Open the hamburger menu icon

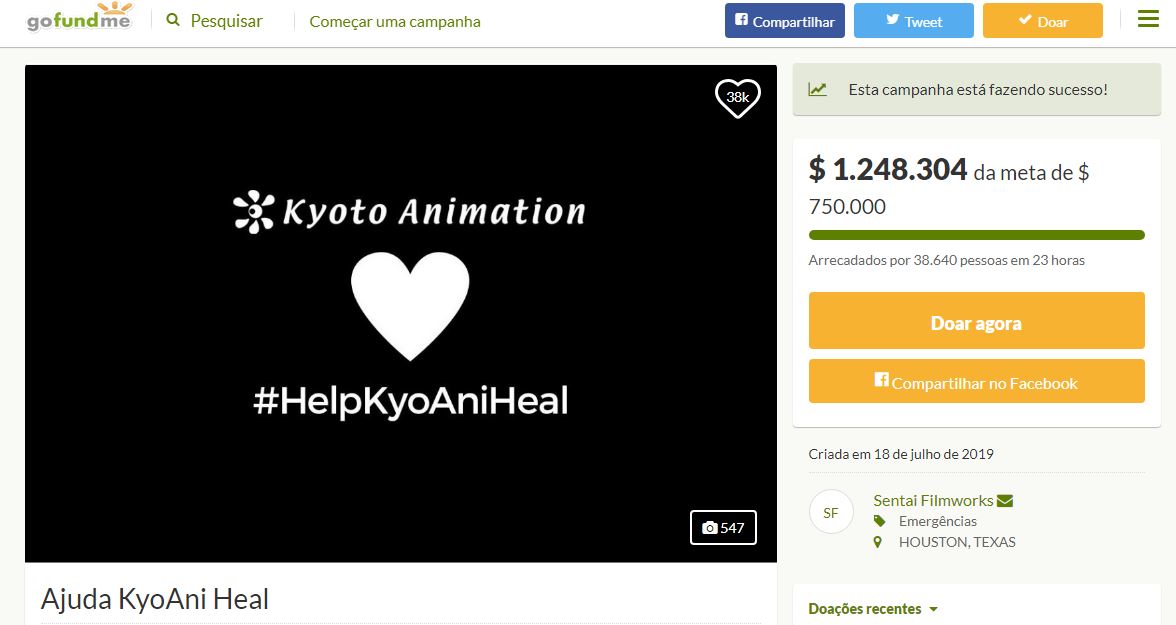tap(1148, 19)
